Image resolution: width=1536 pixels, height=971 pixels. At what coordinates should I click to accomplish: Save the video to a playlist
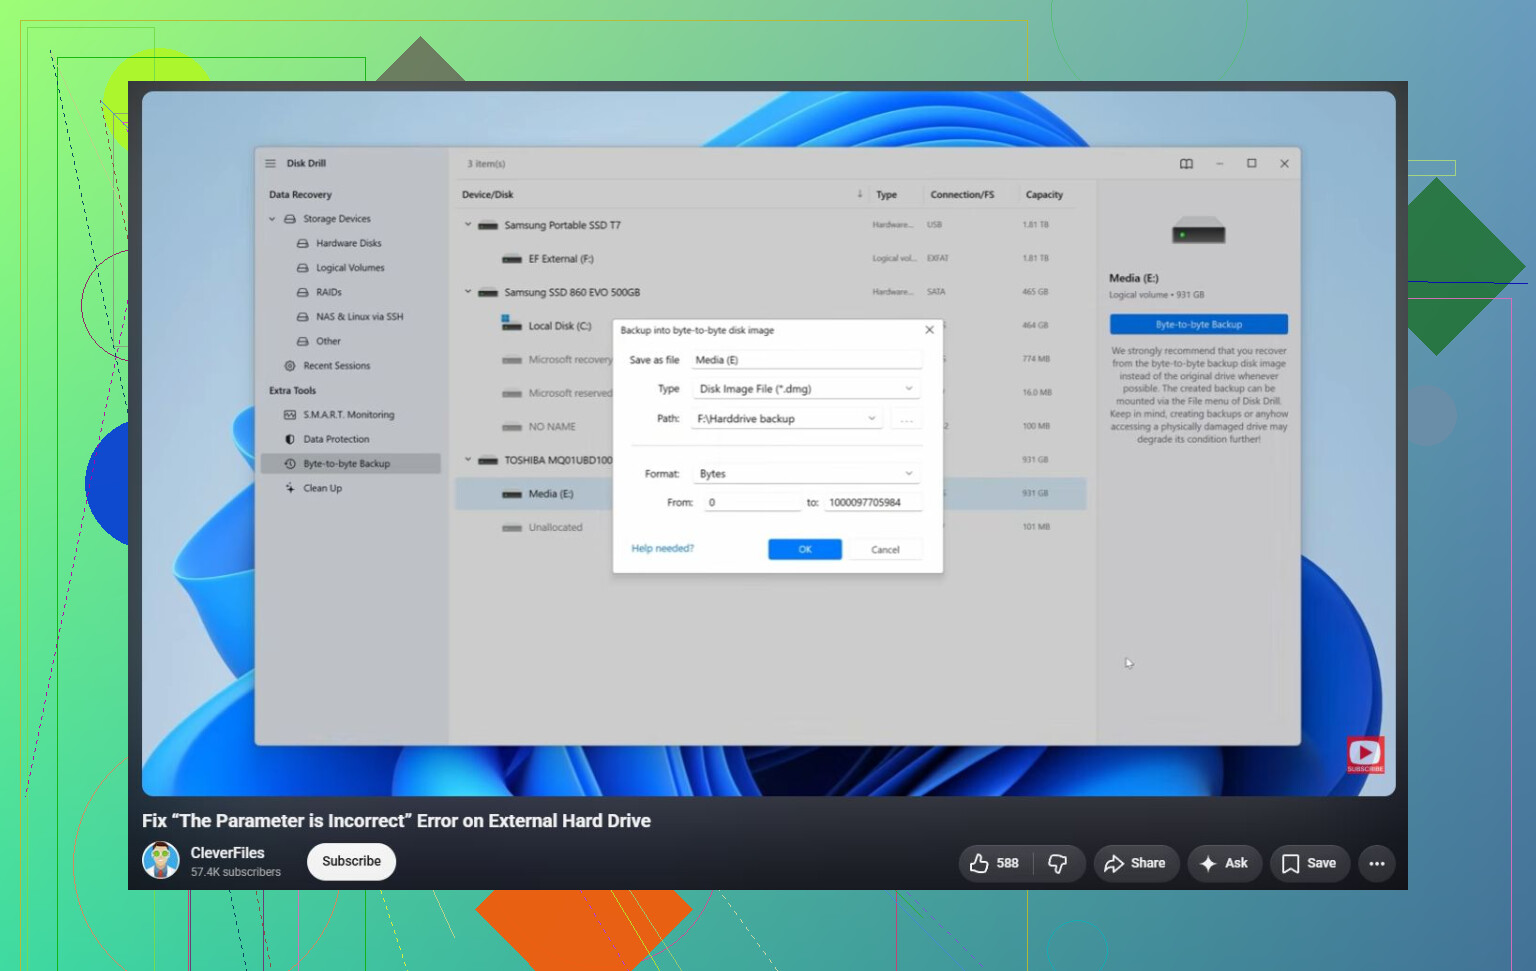[x=1309, y=863]
